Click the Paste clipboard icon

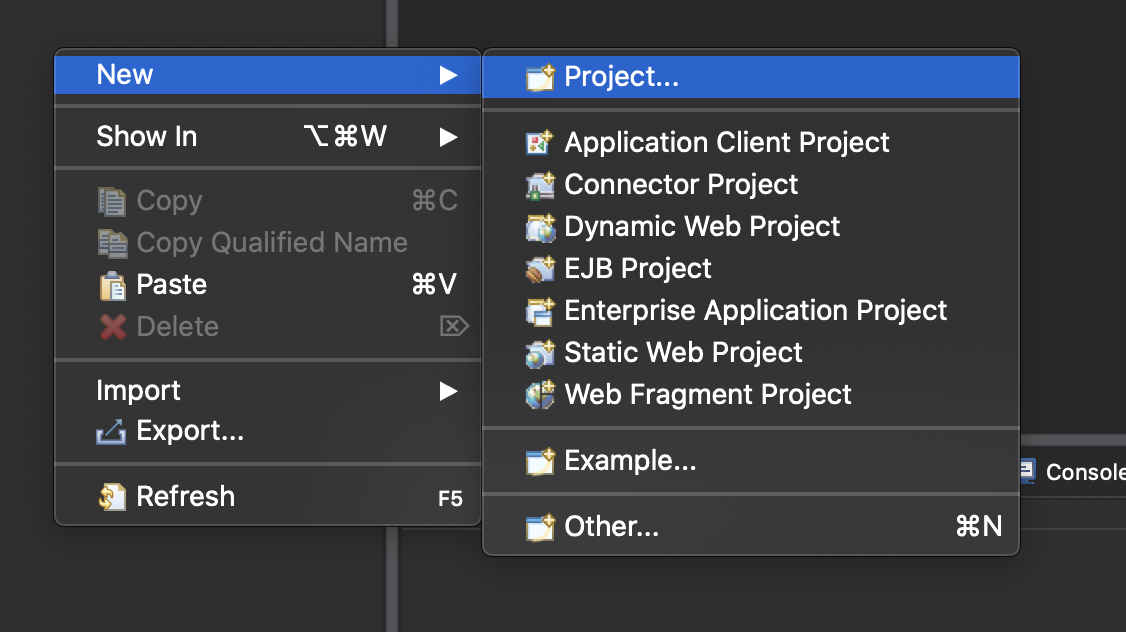[x=113, y=285]
